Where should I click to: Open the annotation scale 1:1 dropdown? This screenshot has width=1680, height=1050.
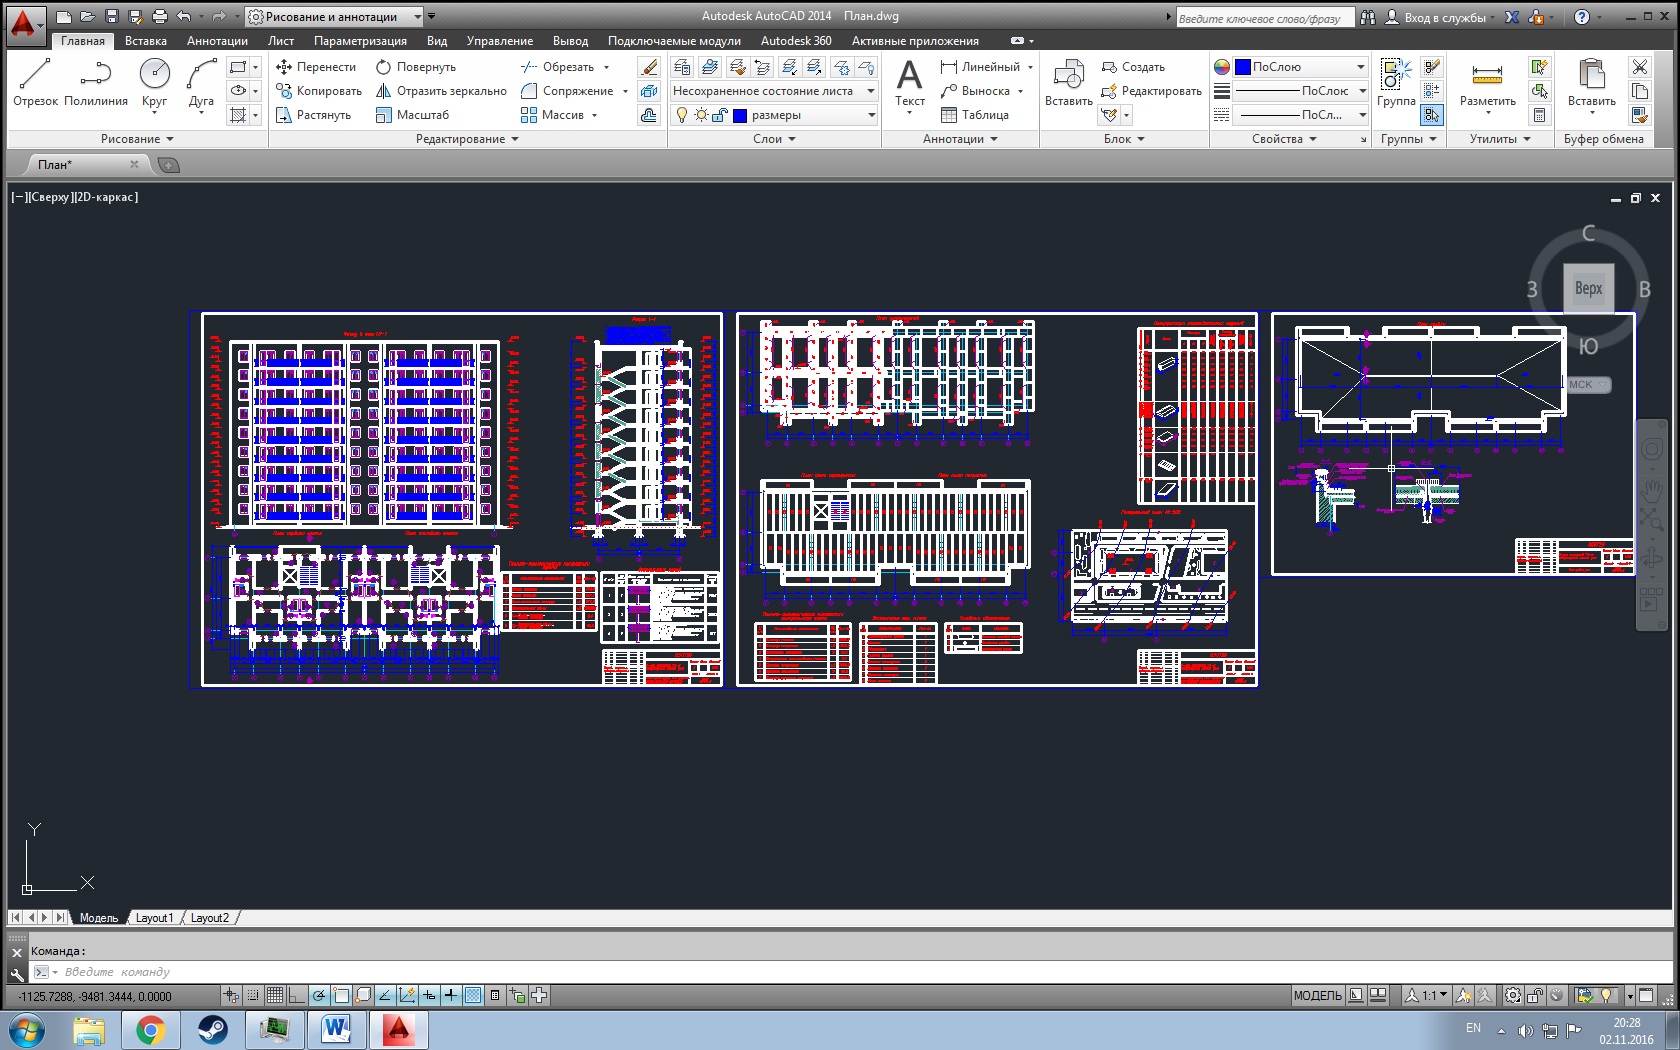click(x=1428, y=995)
